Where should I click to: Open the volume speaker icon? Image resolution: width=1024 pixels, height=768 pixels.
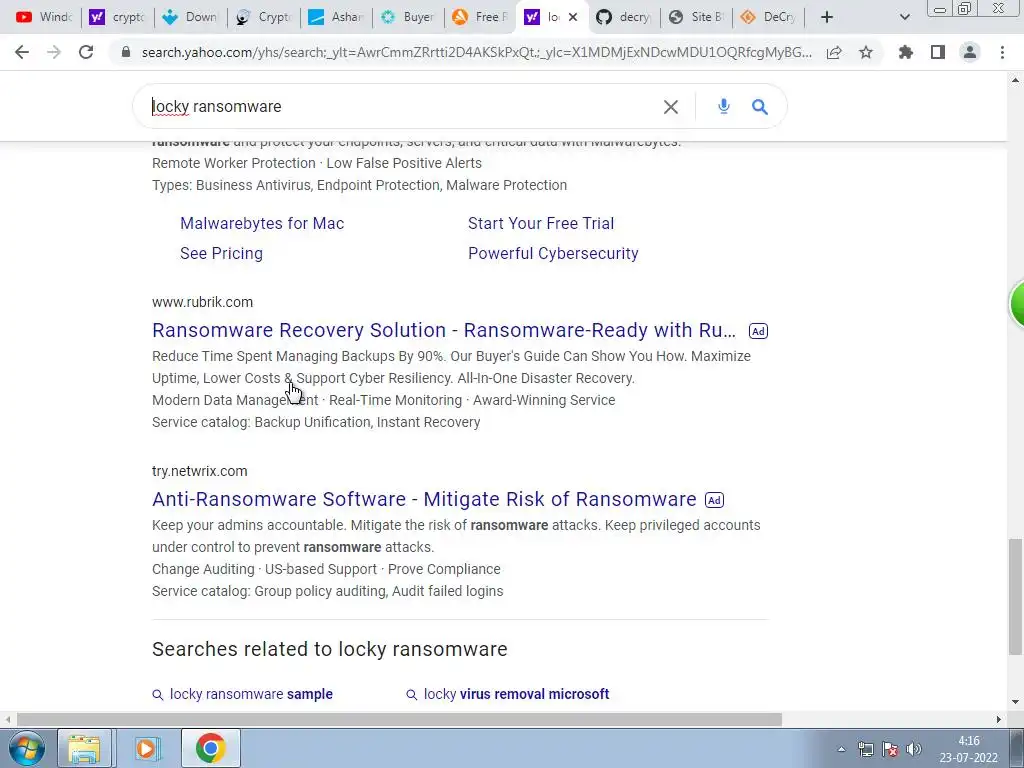pyautogui.click(x=914, y=749)
